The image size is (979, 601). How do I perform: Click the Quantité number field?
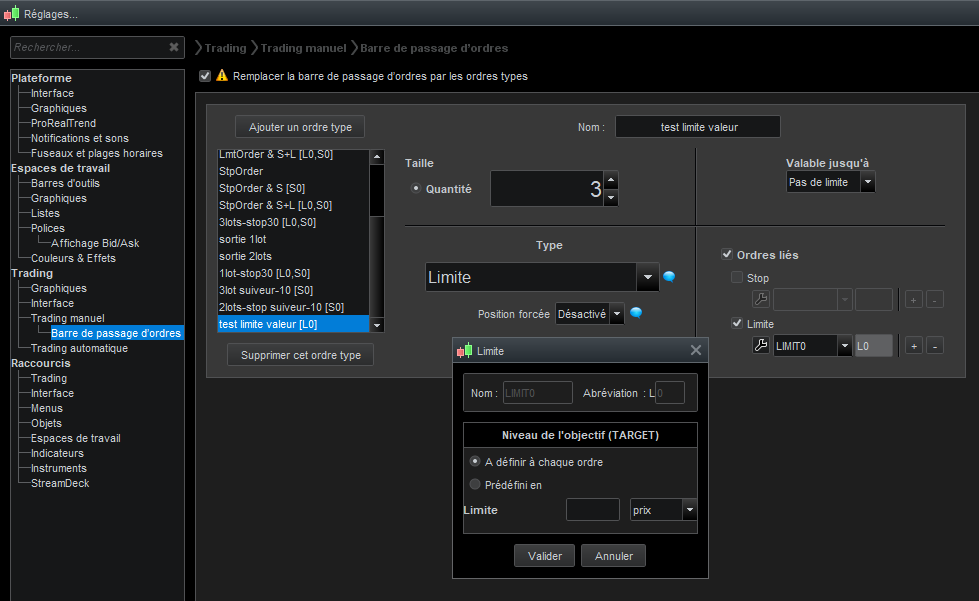coord(547,188)
